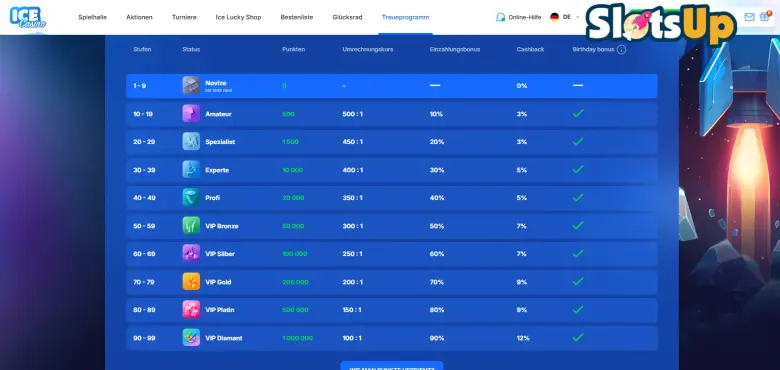This screenshot has height=370, width=780.
Task: Click the 90% deposit bonus value
Action: 437,338
